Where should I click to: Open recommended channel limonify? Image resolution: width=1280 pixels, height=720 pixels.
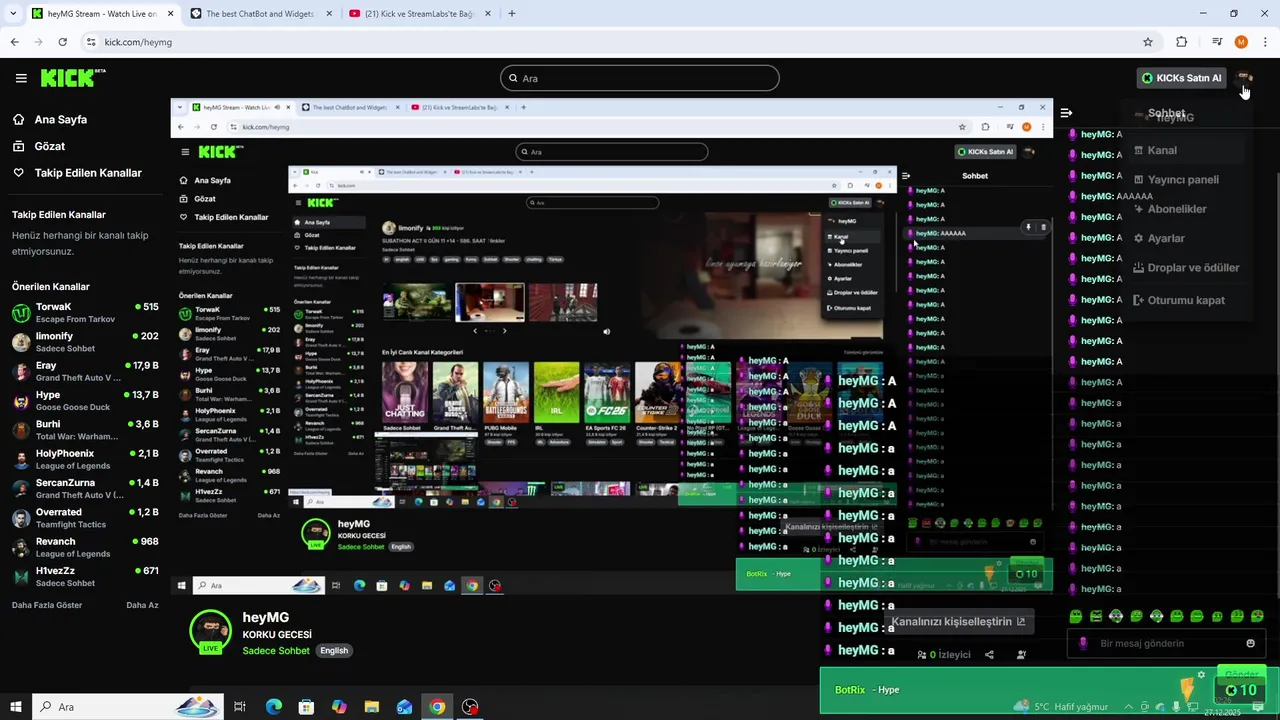tap(85, 342)
